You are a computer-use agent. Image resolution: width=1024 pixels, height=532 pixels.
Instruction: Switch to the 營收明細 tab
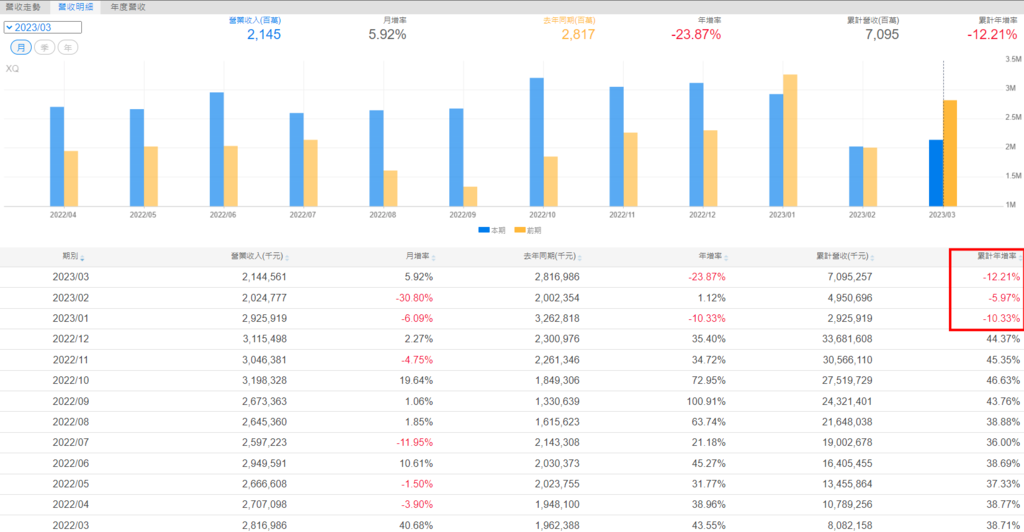(75, 7)
